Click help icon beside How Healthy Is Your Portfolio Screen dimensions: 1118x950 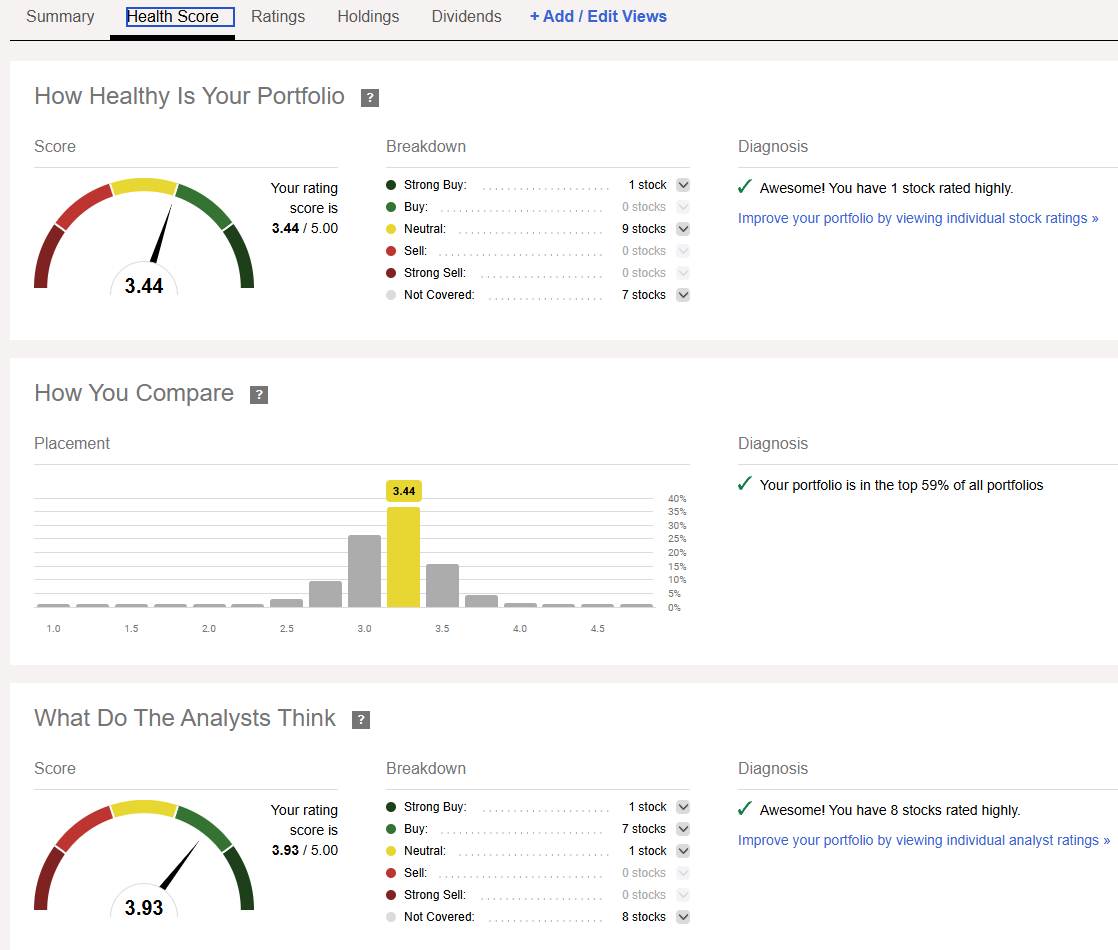point(370,98)
